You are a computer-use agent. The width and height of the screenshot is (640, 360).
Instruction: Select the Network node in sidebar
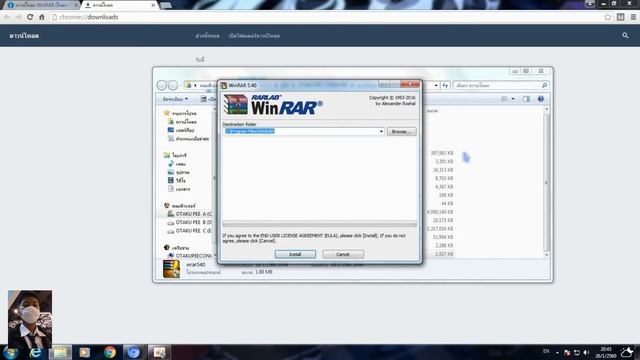(x=176, y=248)
